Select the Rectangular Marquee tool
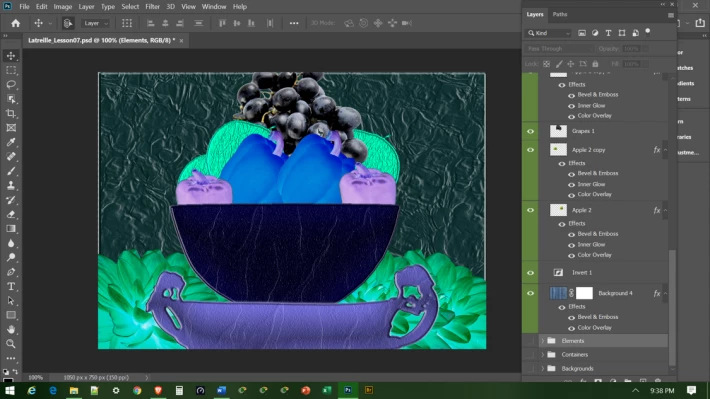 pyautogui.click(x=11, y=70)
